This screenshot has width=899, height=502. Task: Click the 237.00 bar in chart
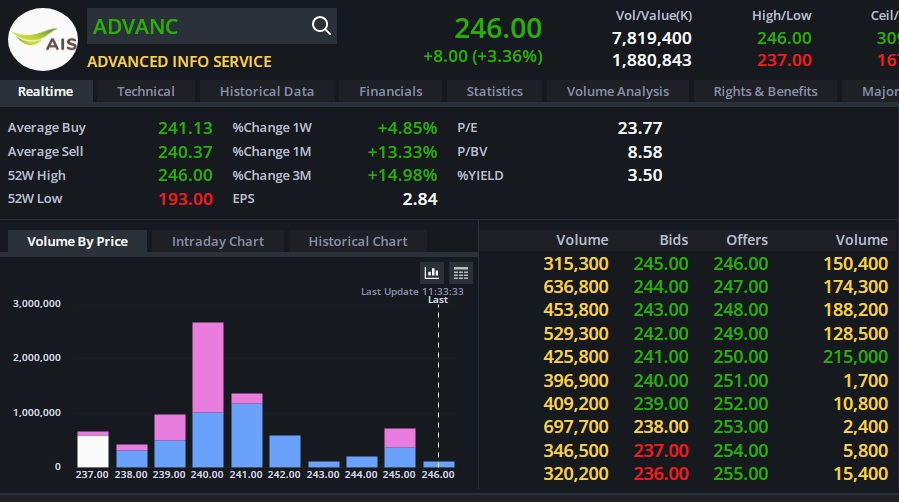point(93,450)
